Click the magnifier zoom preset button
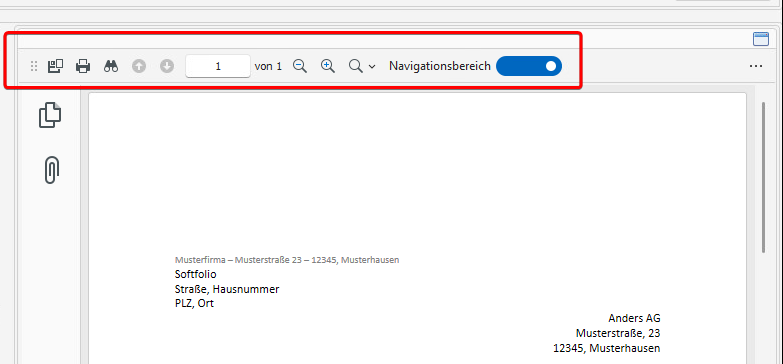 (356, 66)
